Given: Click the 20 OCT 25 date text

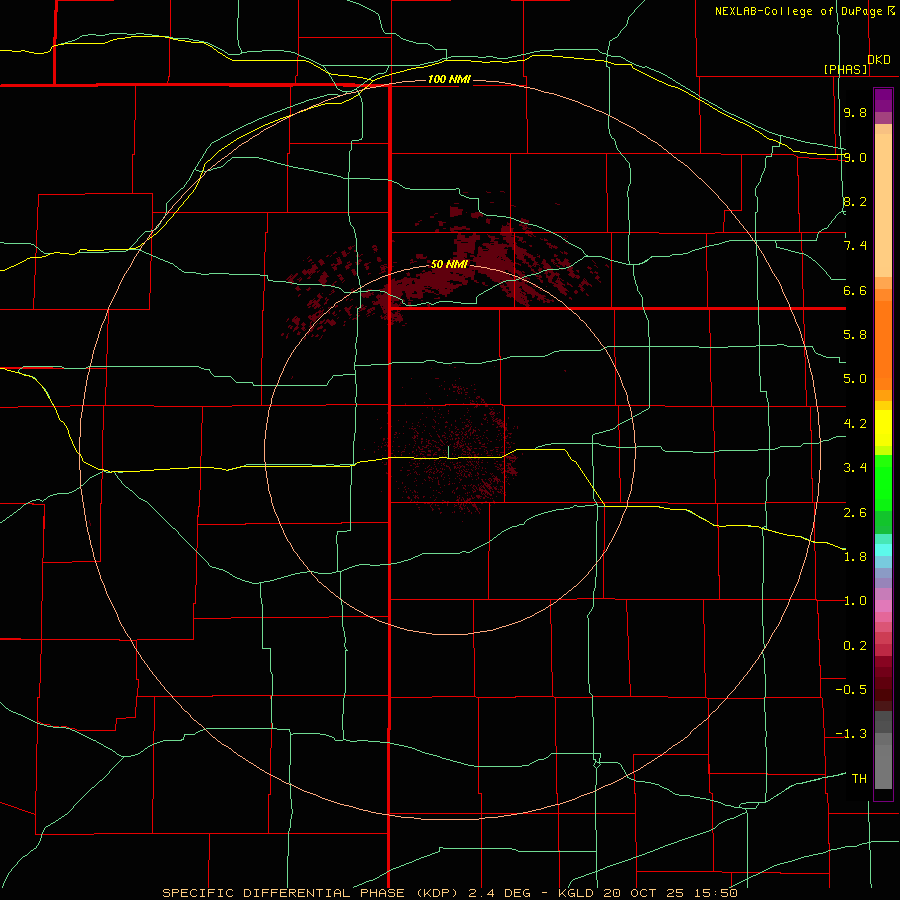Looking at the screenshot, I should click(x=643, y=893).
